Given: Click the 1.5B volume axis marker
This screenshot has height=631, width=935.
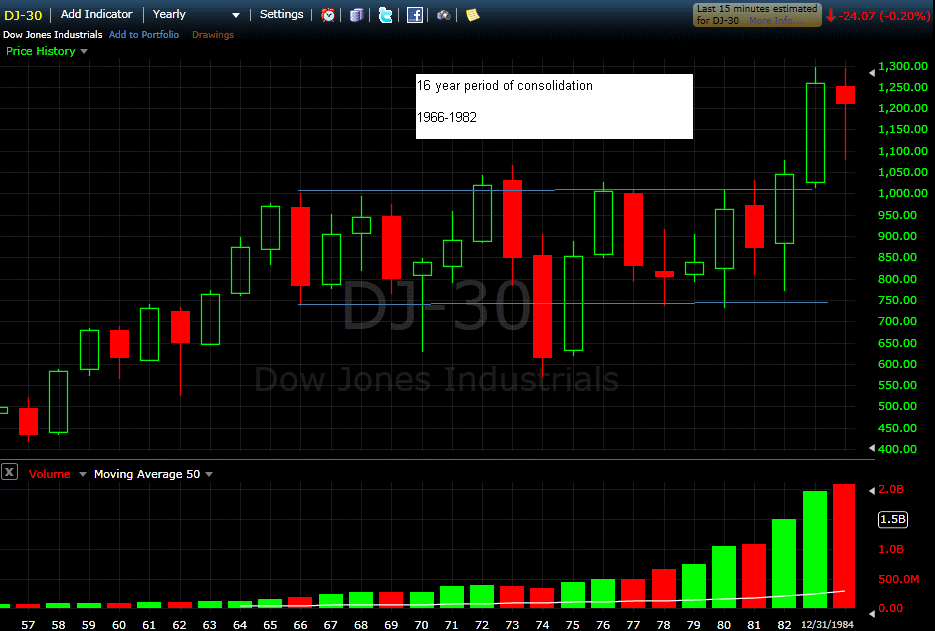Looking at the screenshot, I should coord(893,519).
